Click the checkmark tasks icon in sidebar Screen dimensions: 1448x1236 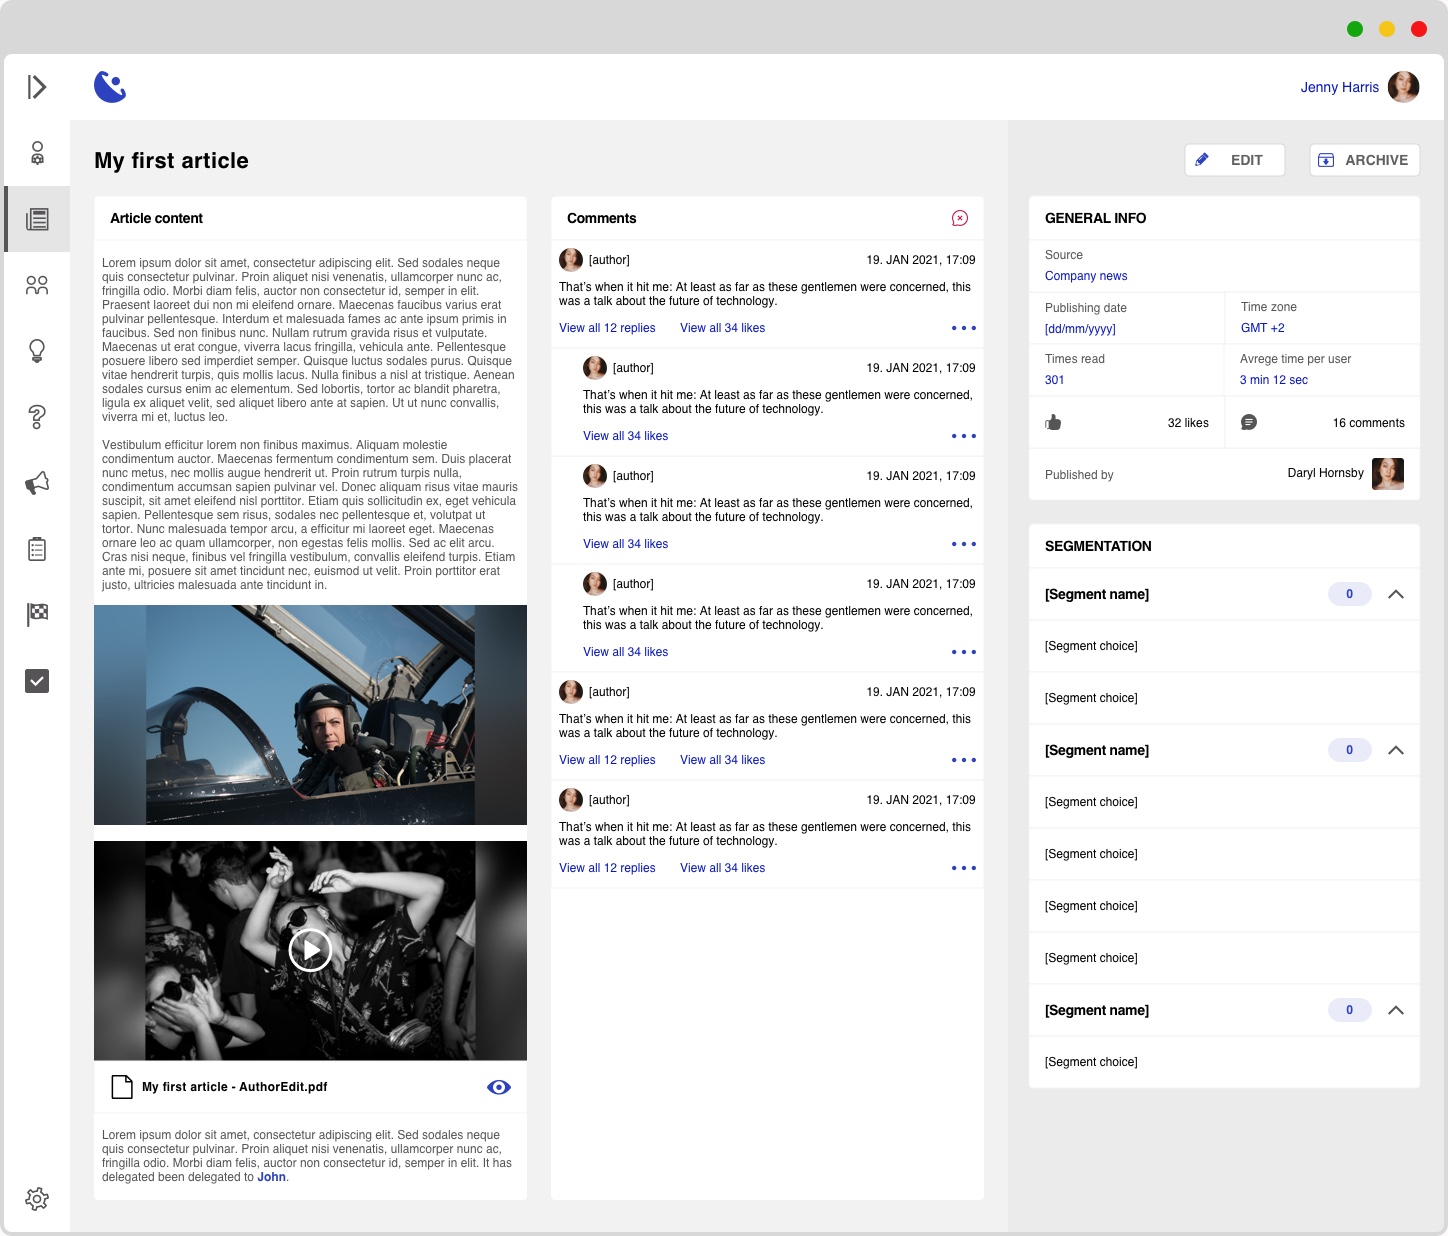point(37,681)
